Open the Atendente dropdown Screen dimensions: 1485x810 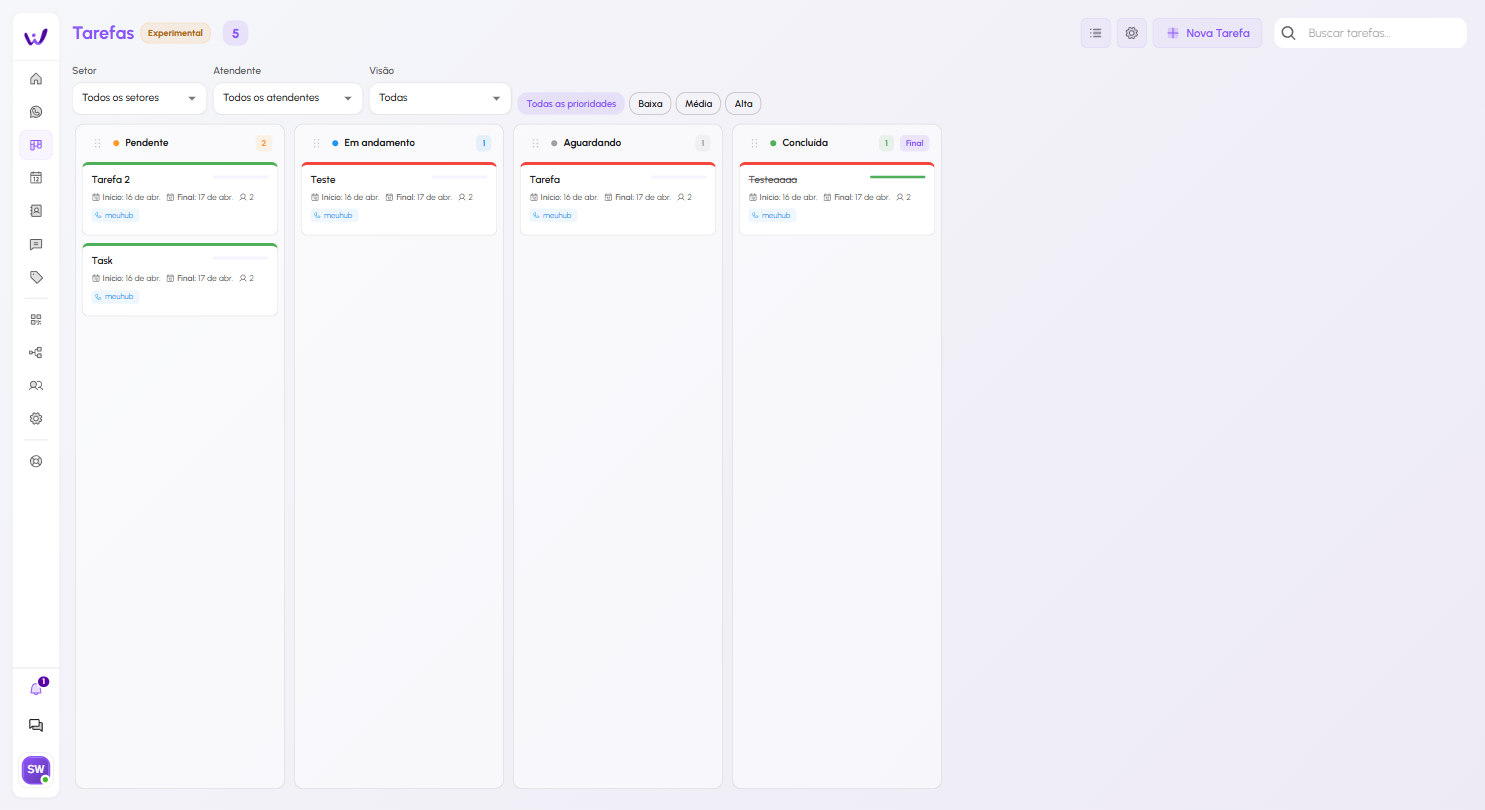click(287, 98)
